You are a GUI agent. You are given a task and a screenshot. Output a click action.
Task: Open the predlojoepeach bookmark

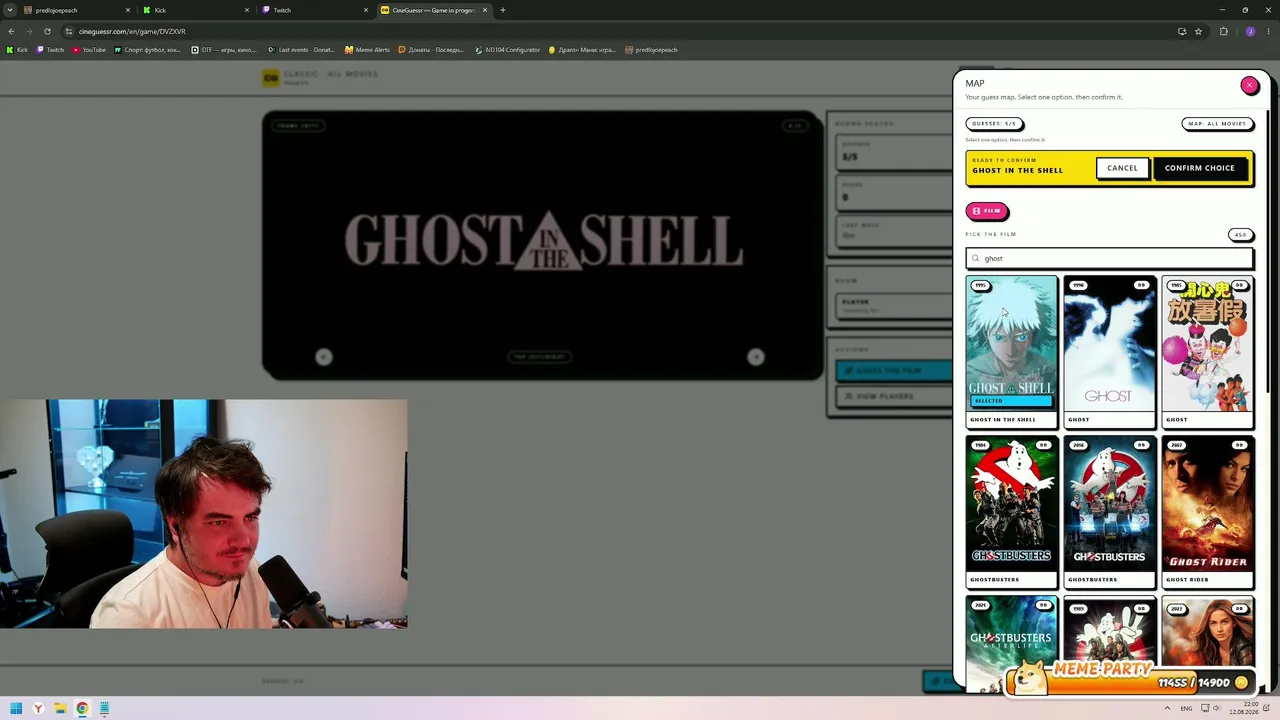tap(651, 50)
